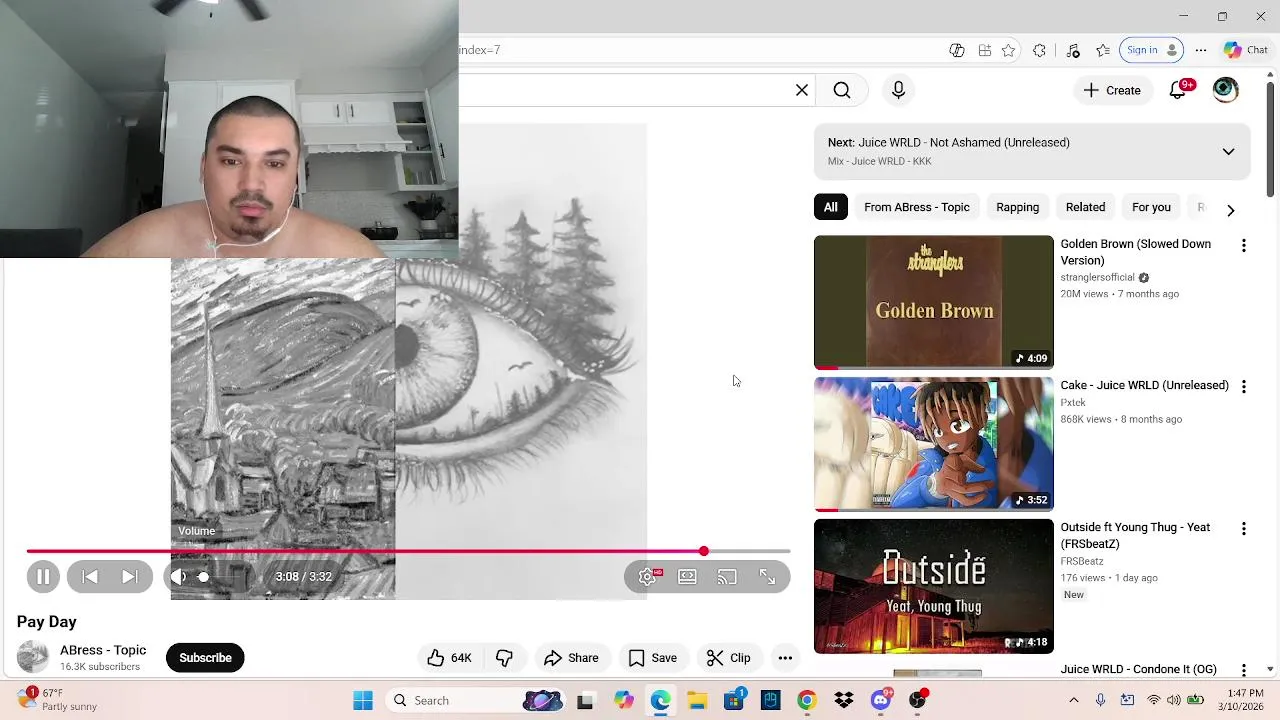The height and width of the screenshot is (720, 1280).
Task: Subscribe to ABress - Topic
Action: [x=205, y=658]
